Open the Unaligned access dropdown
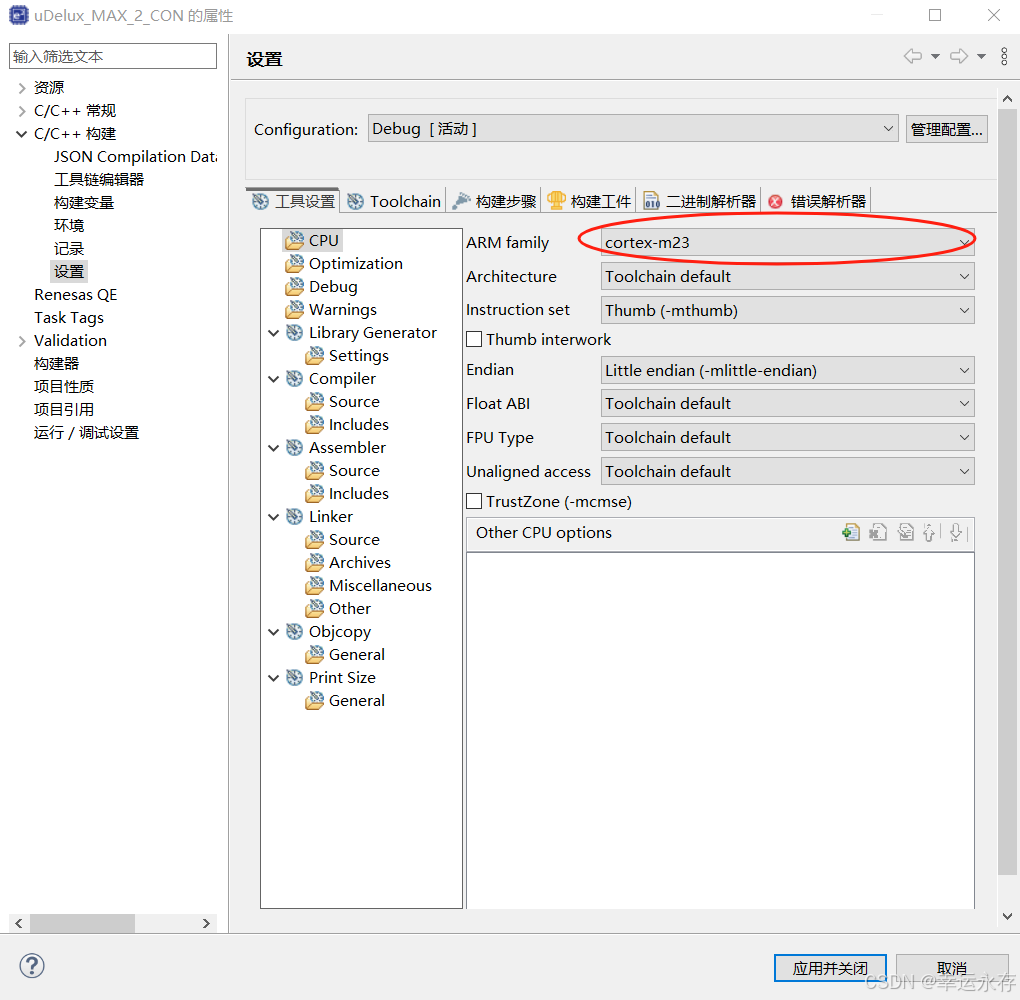This screenshot has width=1020, height=1000. point(787,471)
